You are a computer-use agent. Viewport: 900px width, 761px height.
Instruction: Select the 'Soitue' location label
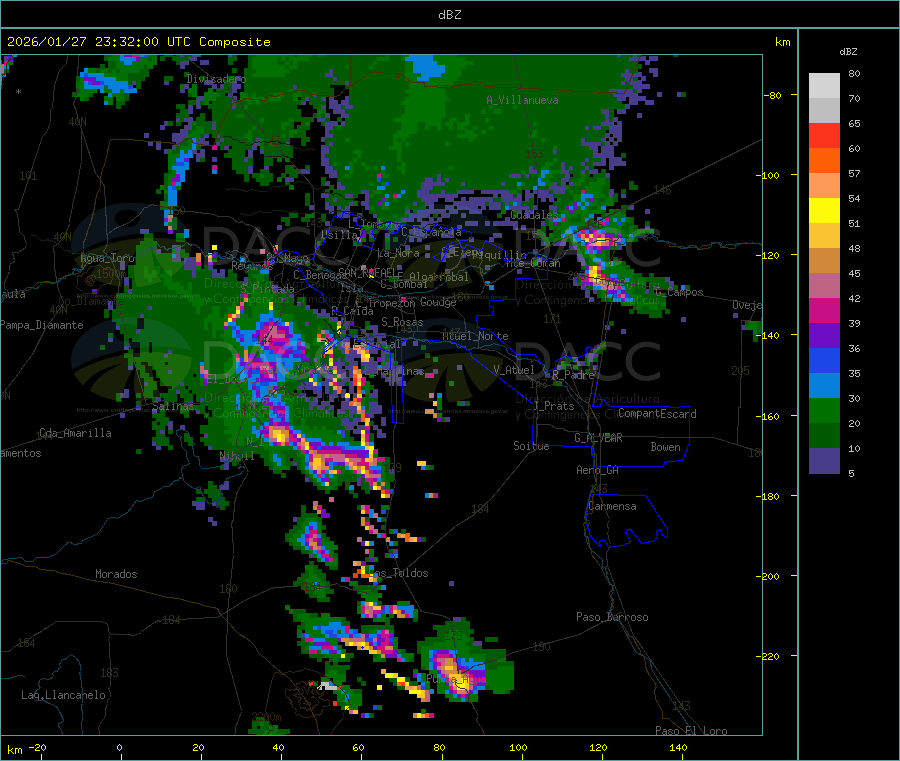point(531,446)
